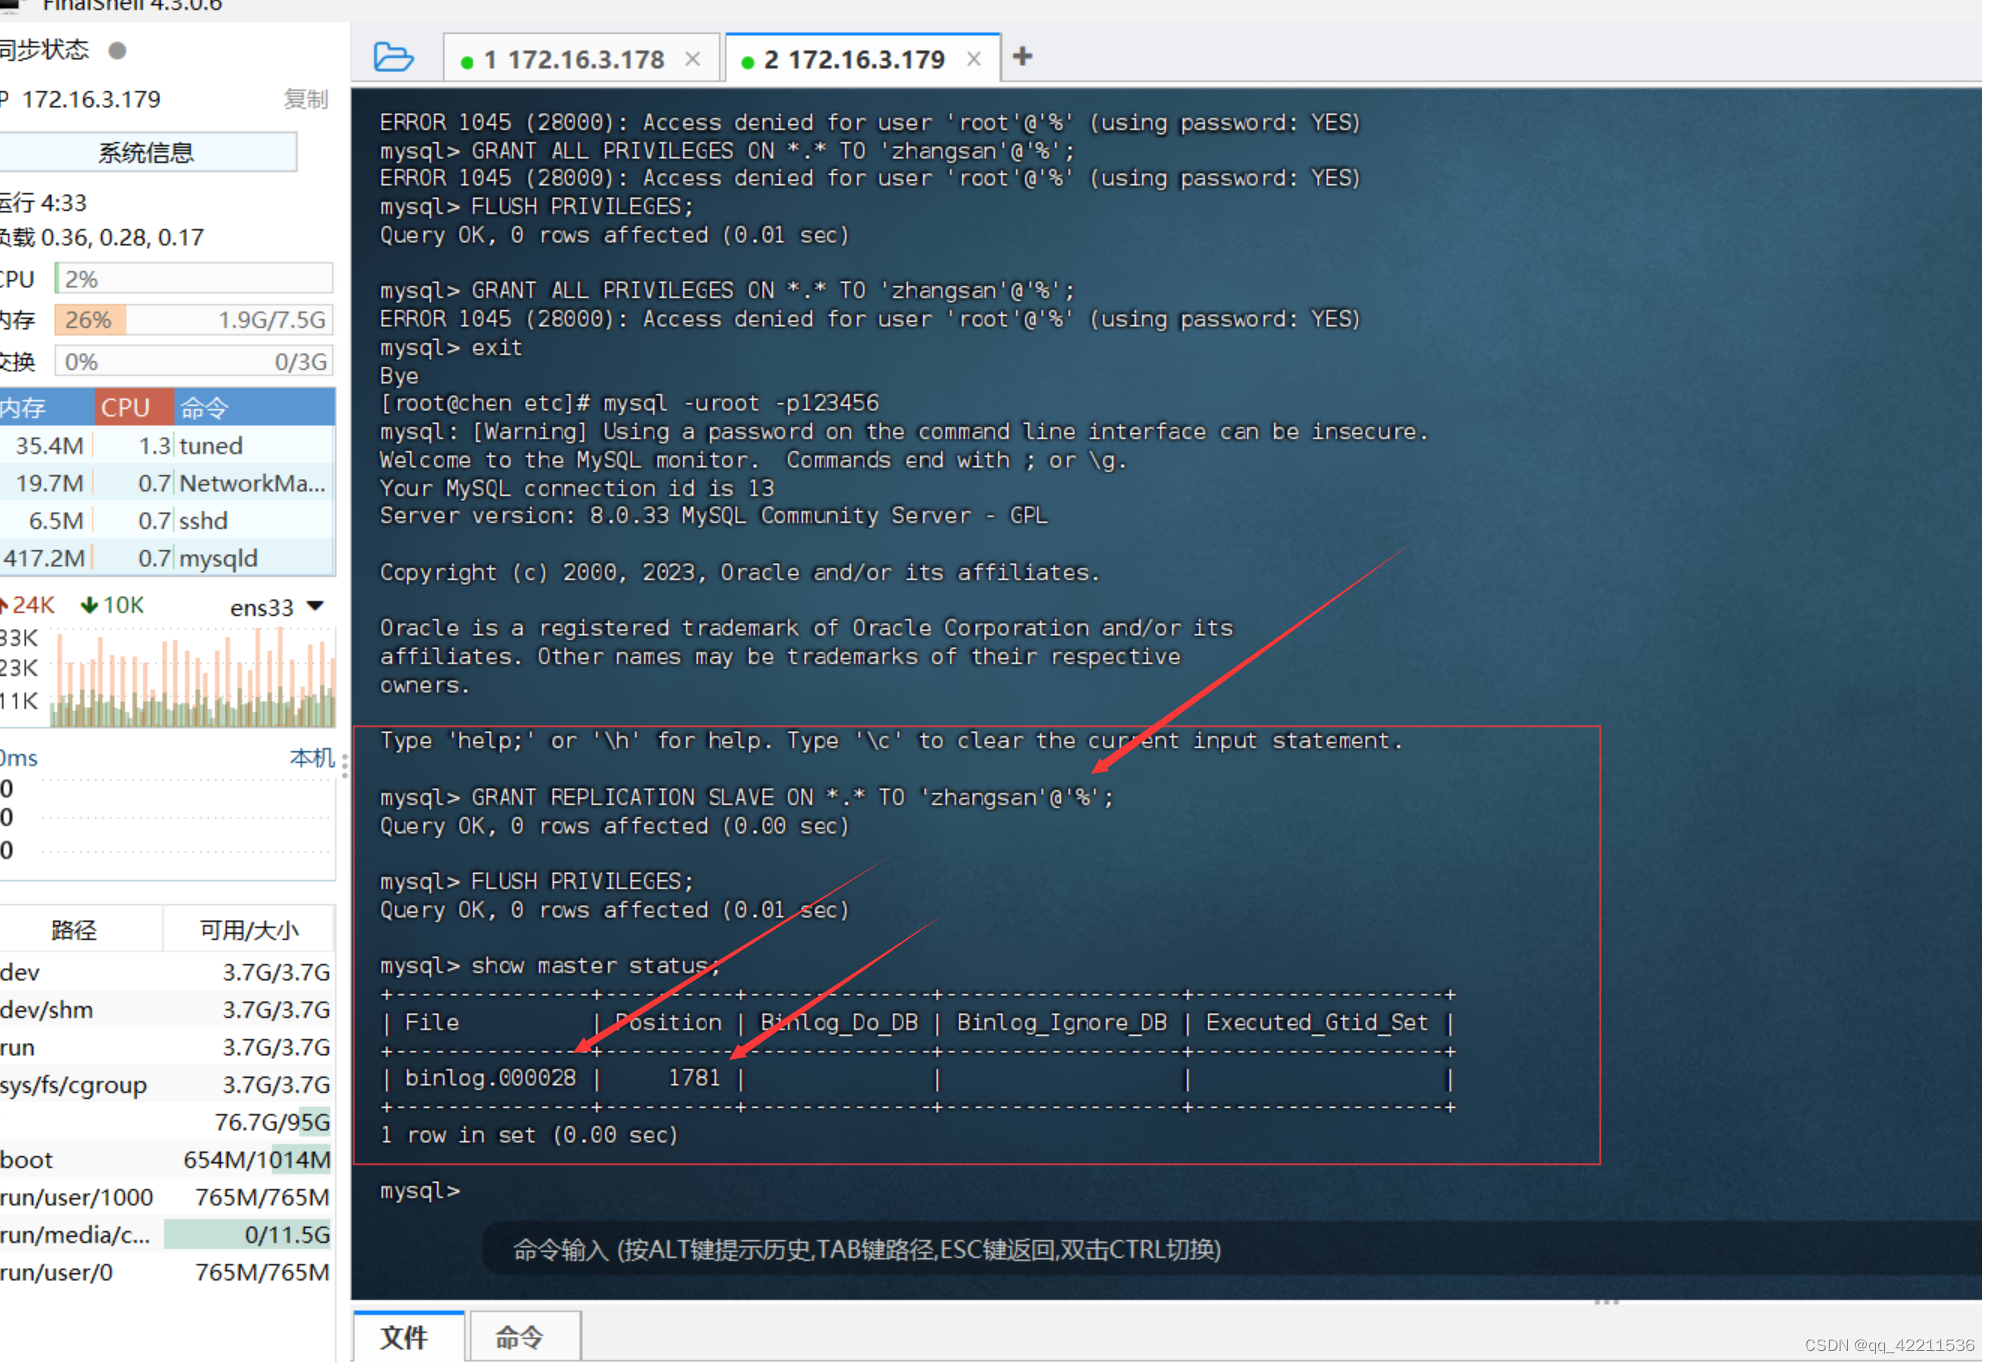
Task: Select the dev/shm disk row
Action: coord(167,1010)
